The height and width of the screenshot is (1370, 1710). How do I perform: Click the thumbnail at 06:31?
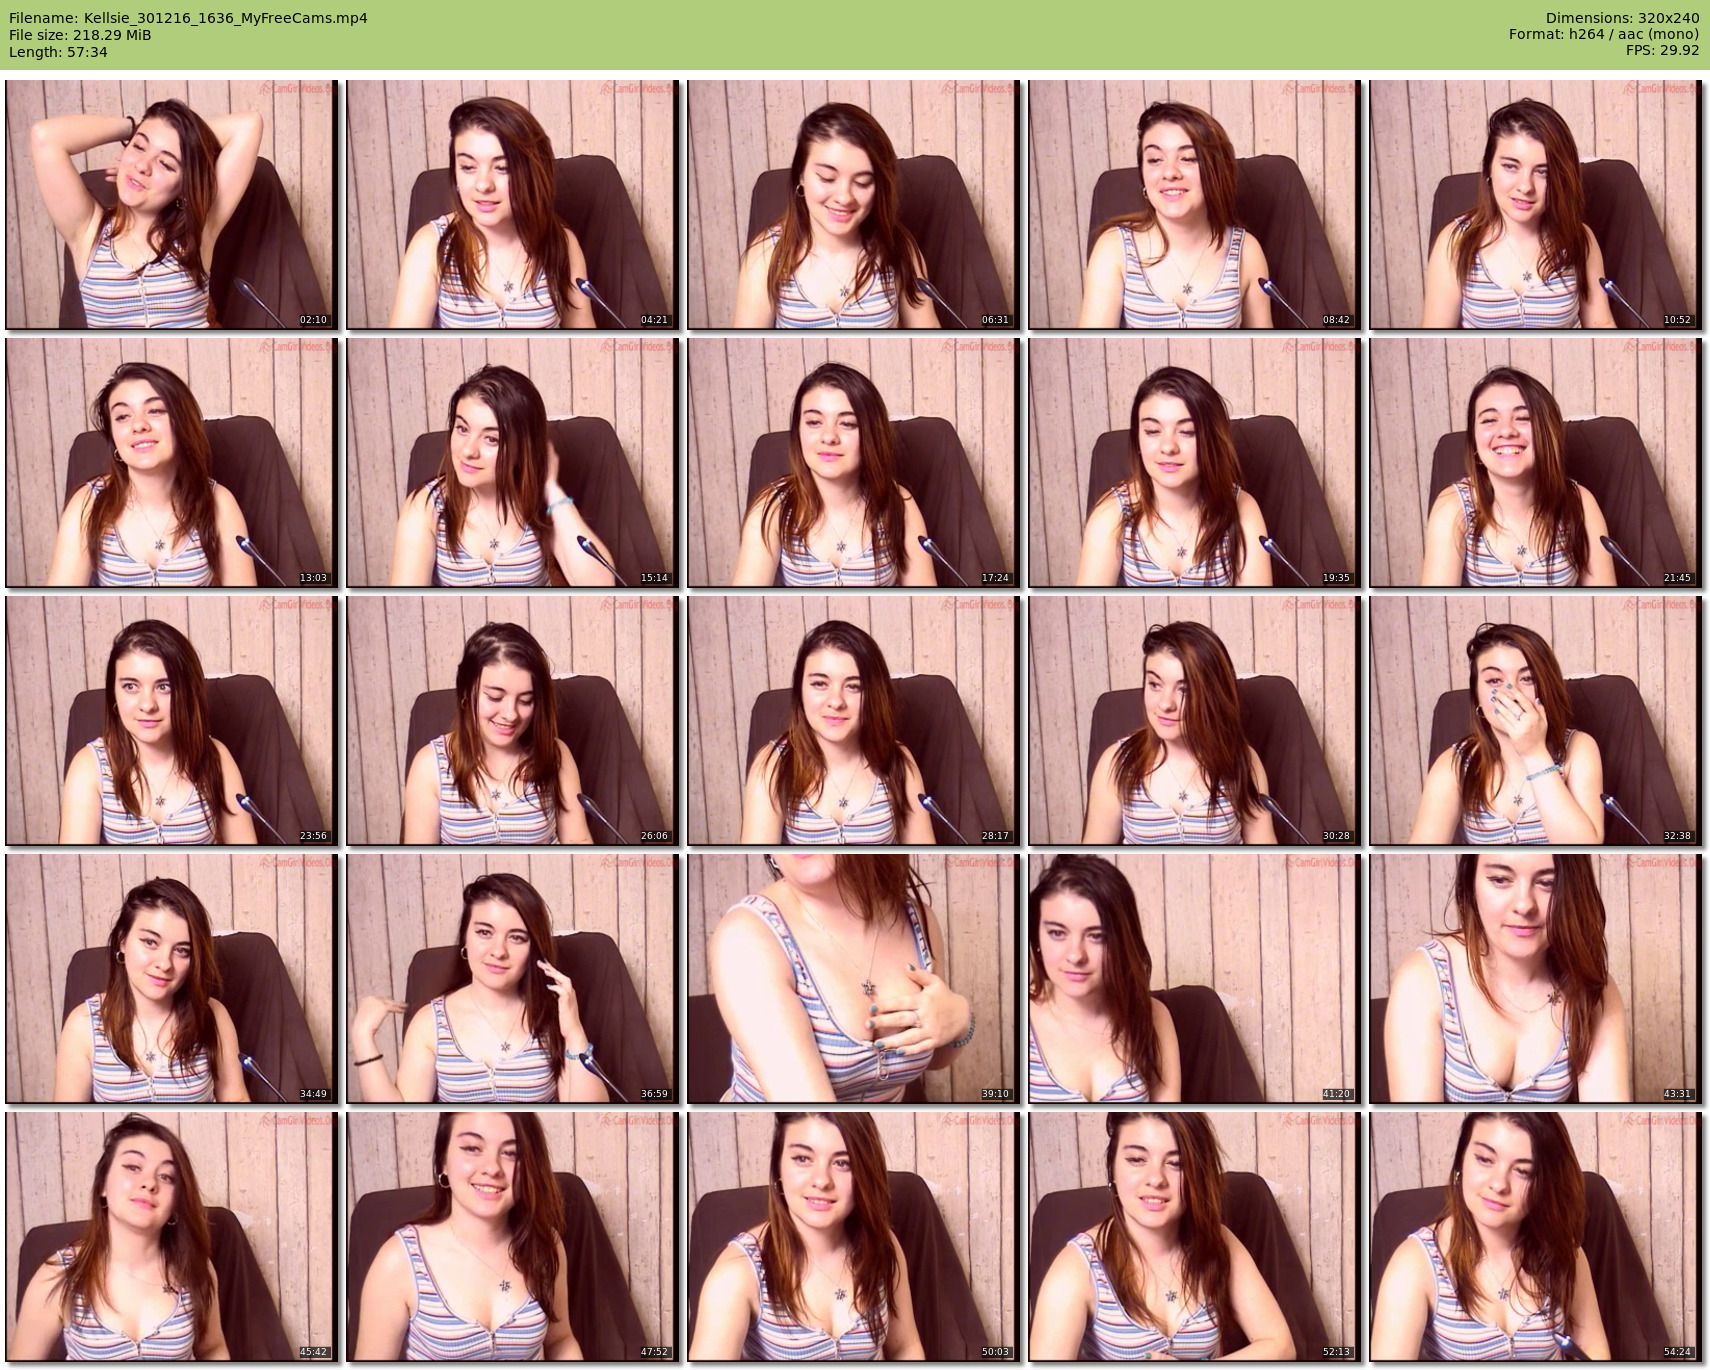point(854,204)
